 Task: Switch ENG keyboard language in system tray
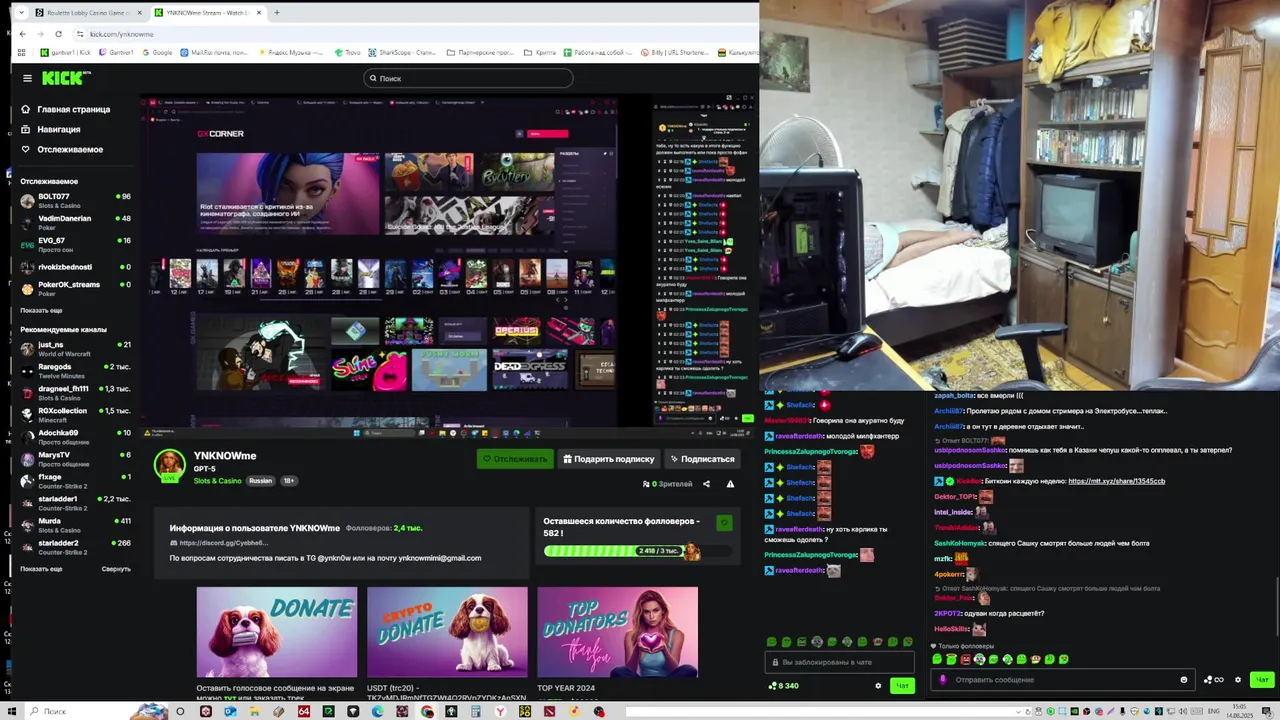(x=1214, y=711)
